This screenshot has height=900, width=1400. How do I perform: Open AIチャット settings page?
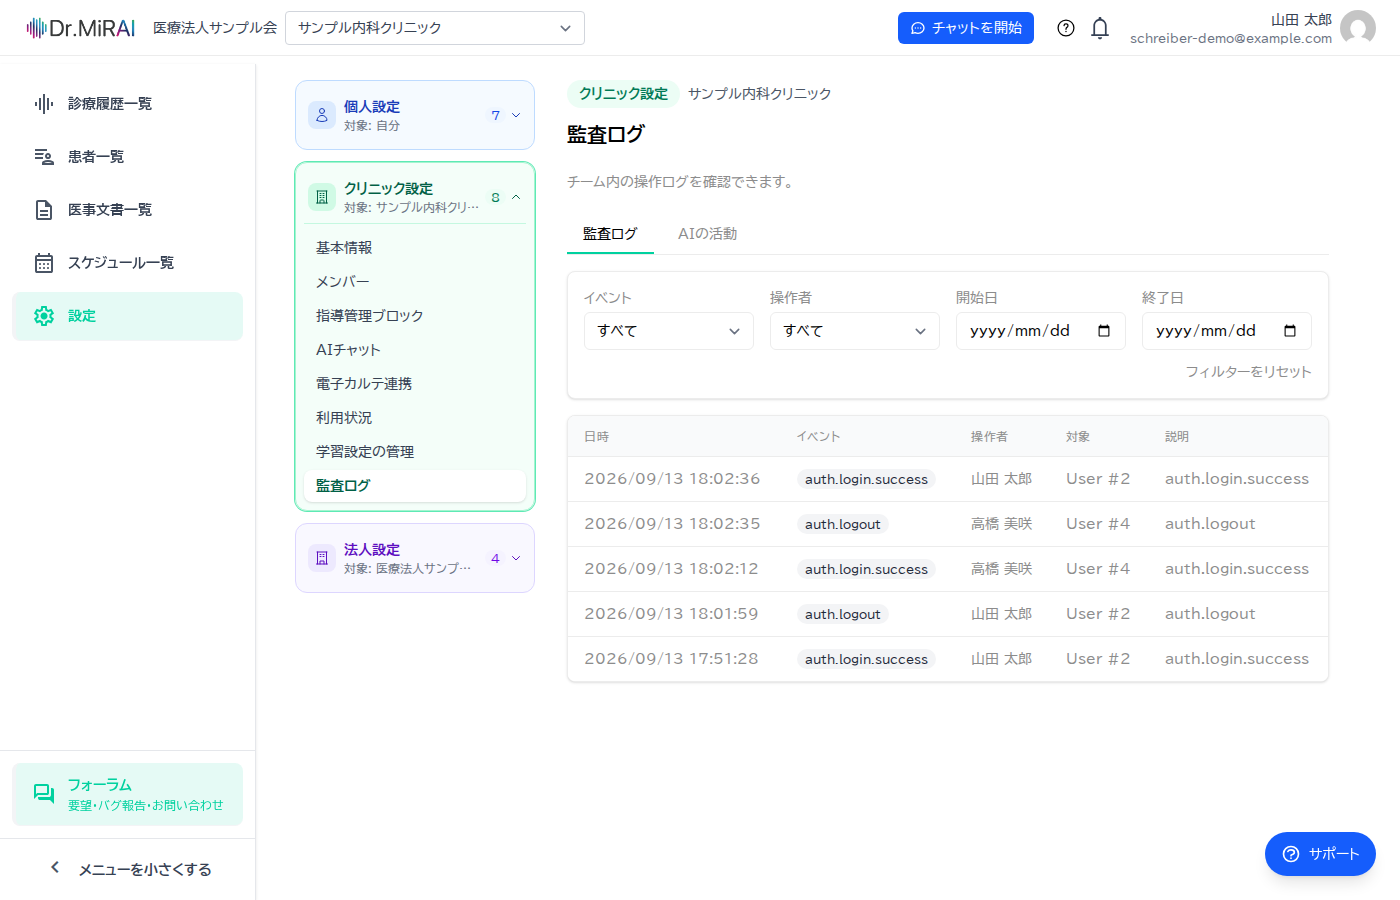tap(415, 350)
